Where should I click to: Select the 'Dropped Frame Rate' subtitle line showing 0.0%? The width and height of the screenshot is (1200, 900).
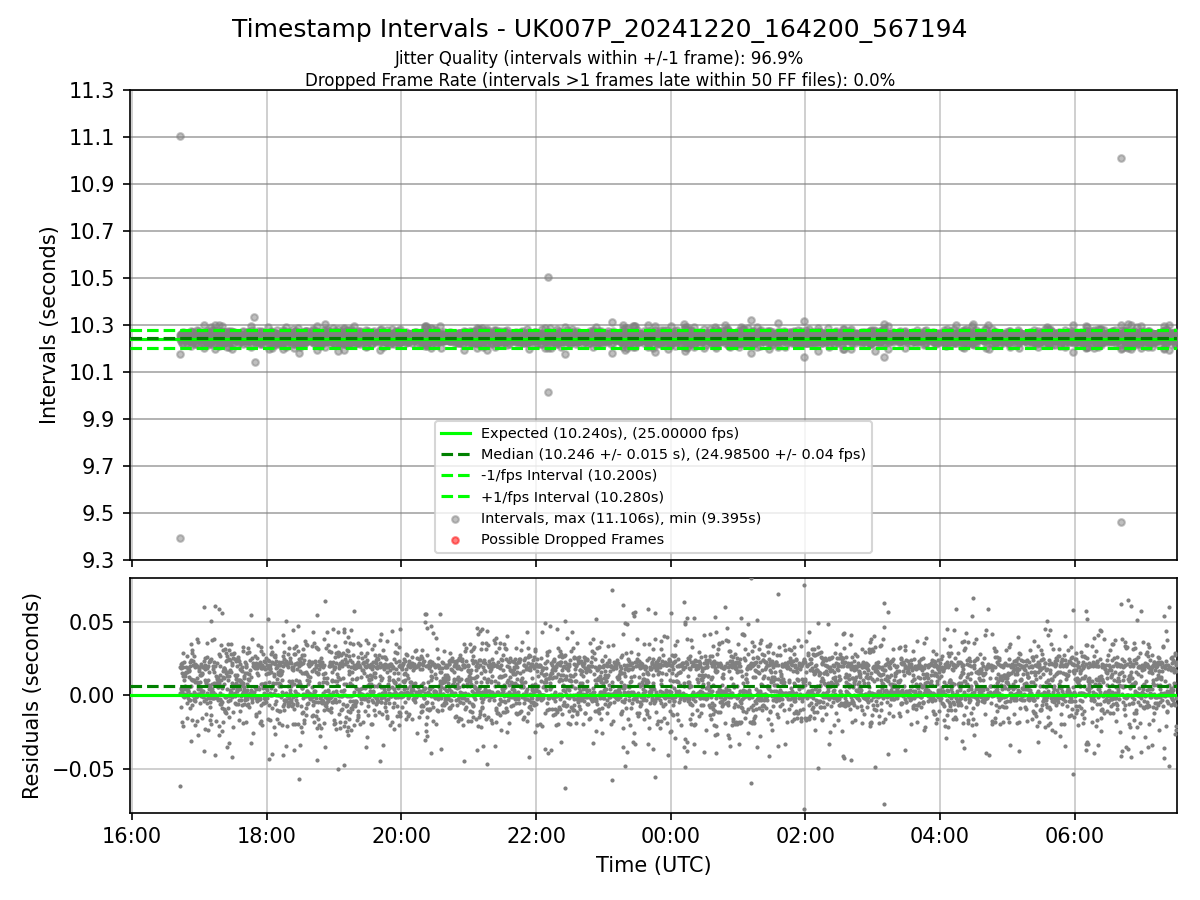coord(599,80)
